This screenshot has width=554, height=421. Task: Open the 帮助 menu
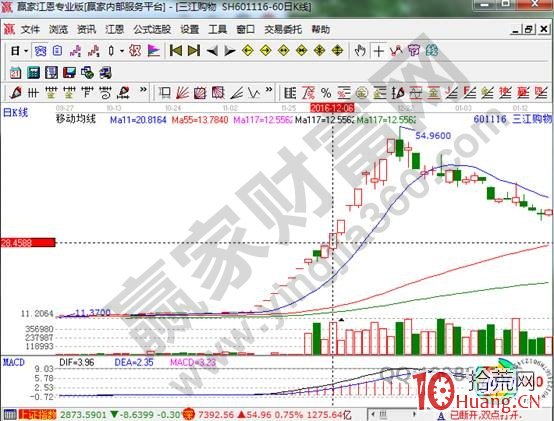(x=320, y=30)
